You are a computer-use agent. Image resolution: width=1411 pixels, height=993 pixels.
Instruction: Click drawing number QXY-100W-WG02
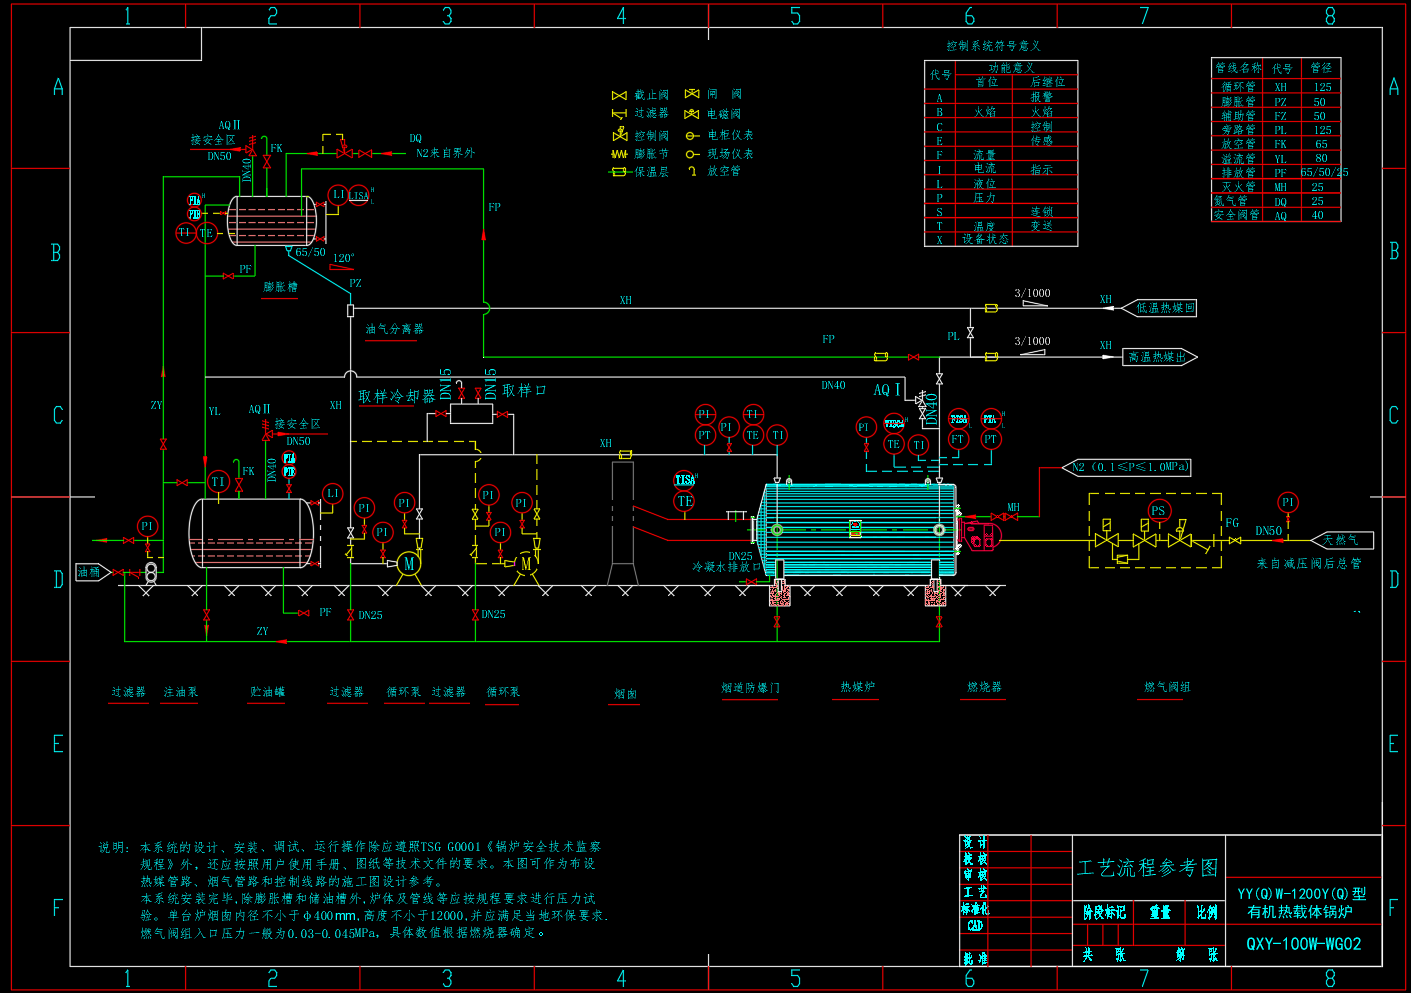click(1303, 944)
